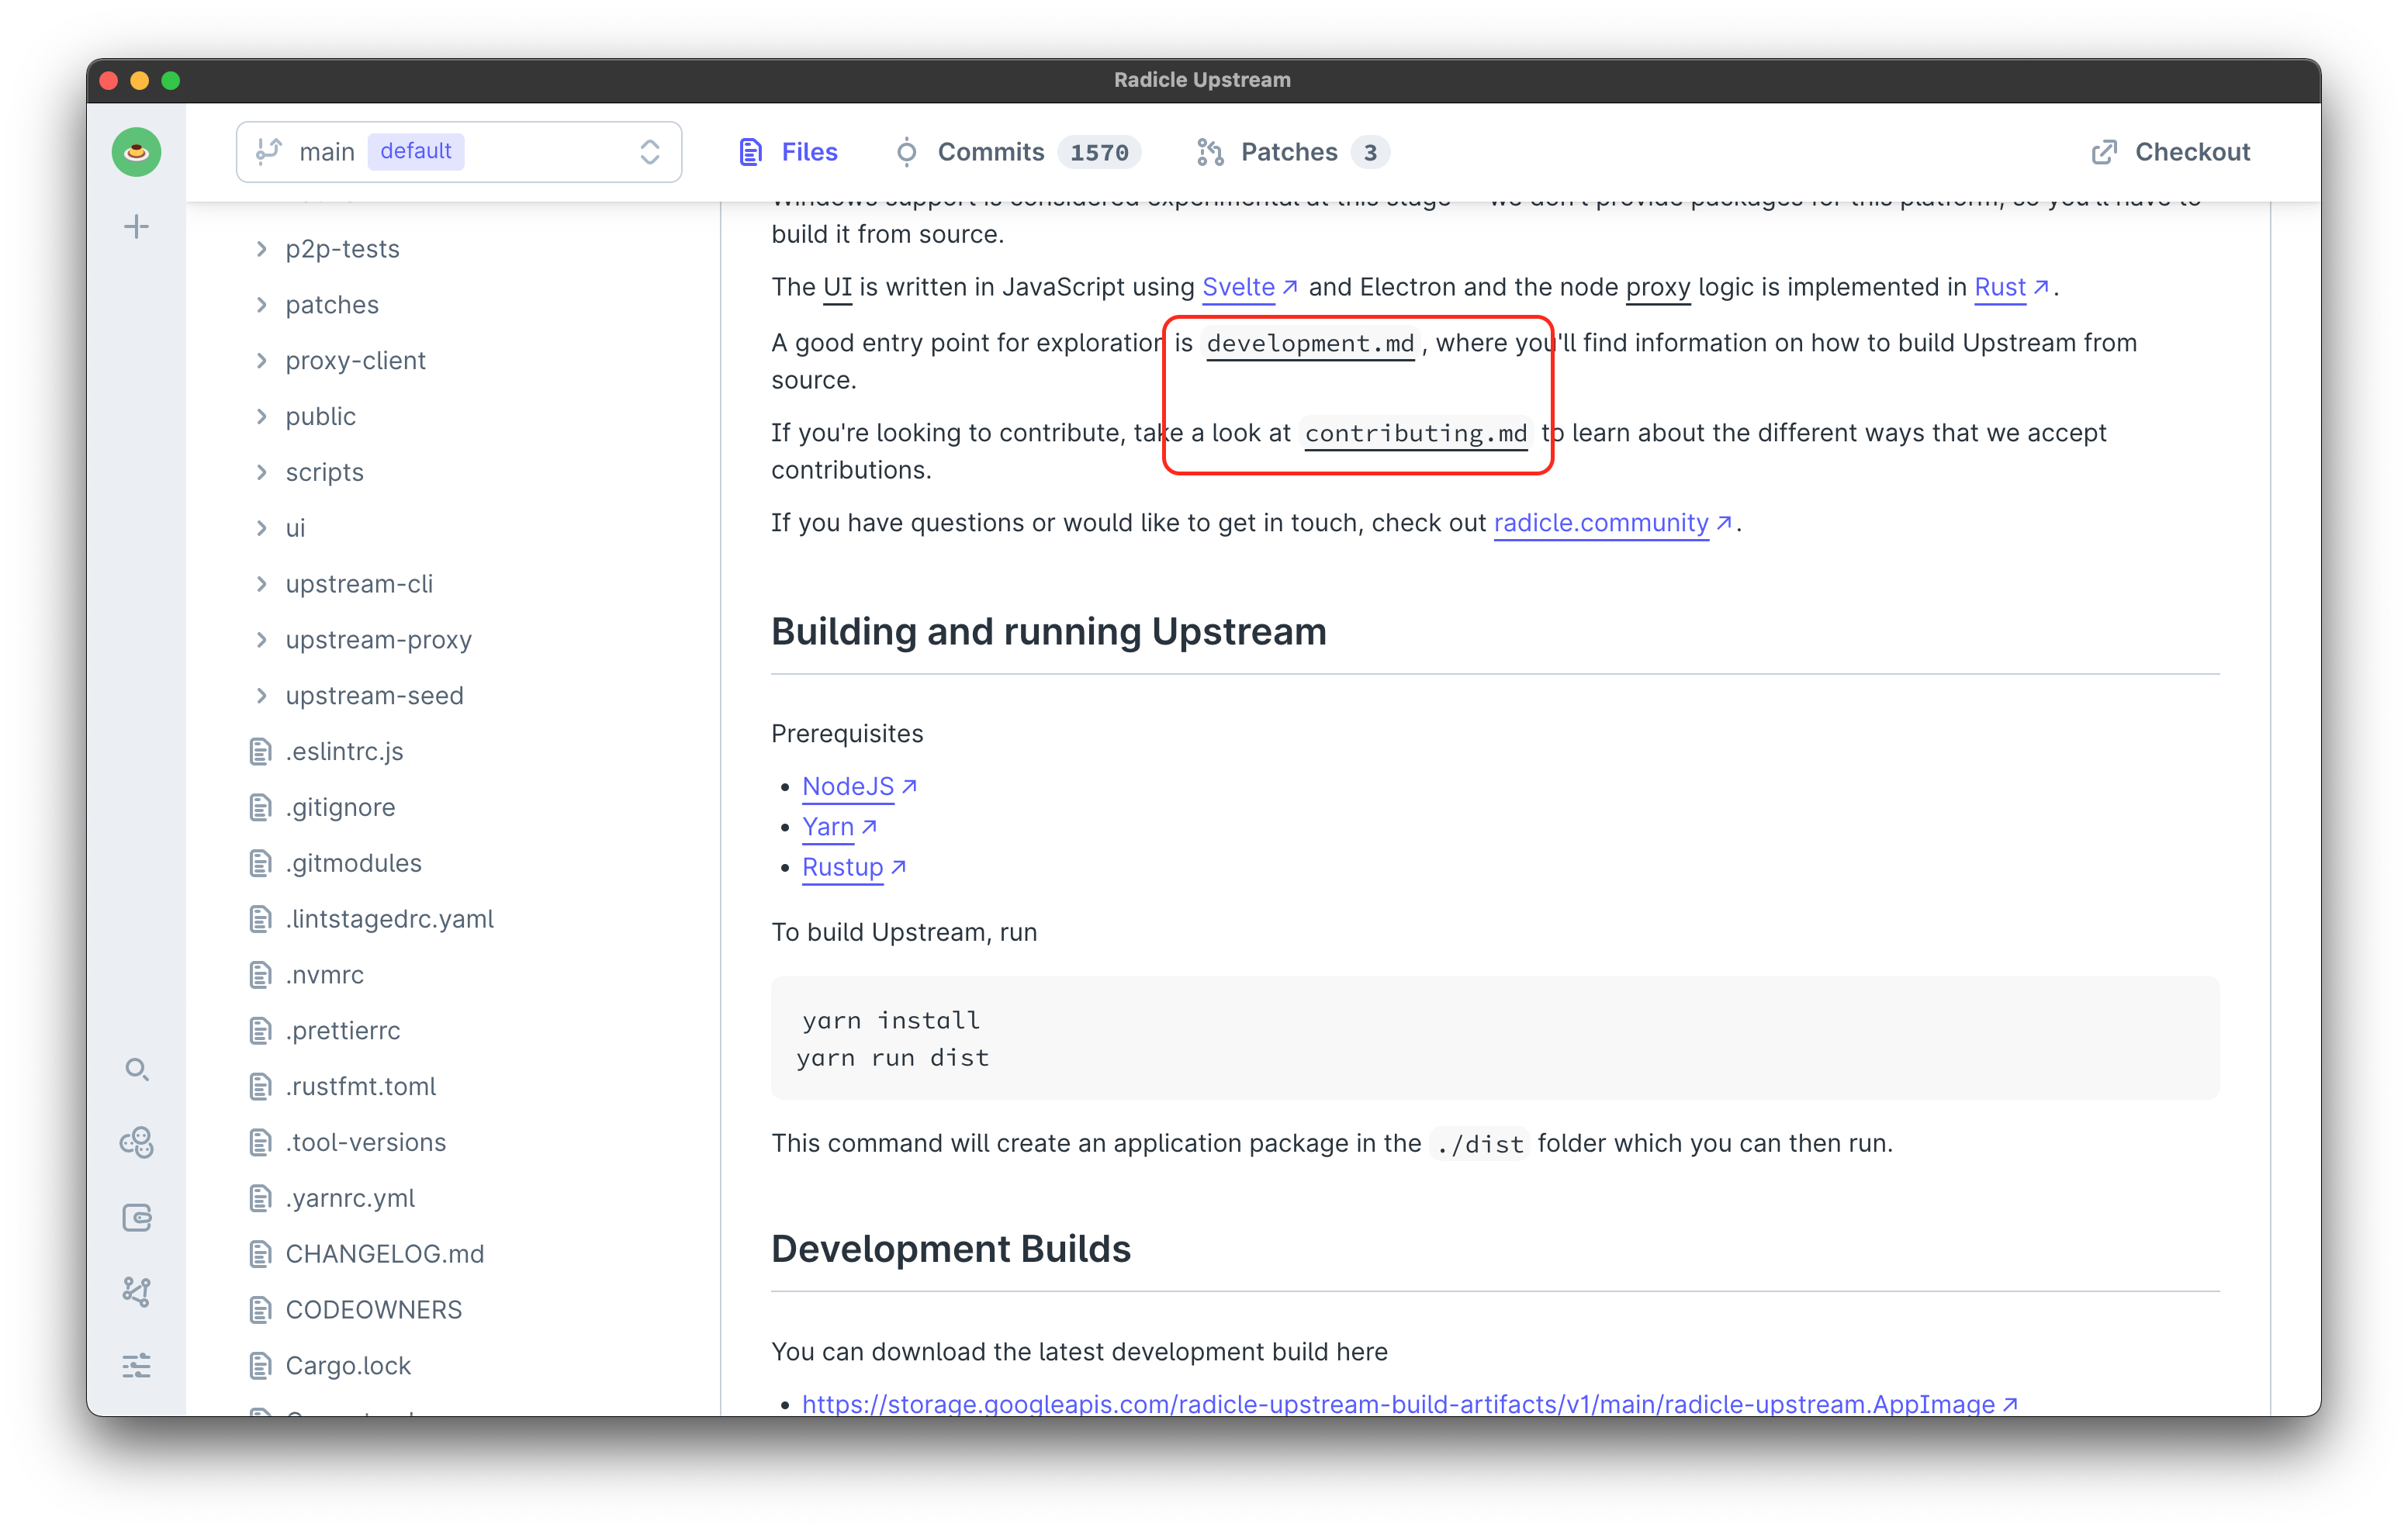The height and width of the screenshot is (1531, 2408).
Task: Click the plus icon to add a project
Action: [136, 226]
